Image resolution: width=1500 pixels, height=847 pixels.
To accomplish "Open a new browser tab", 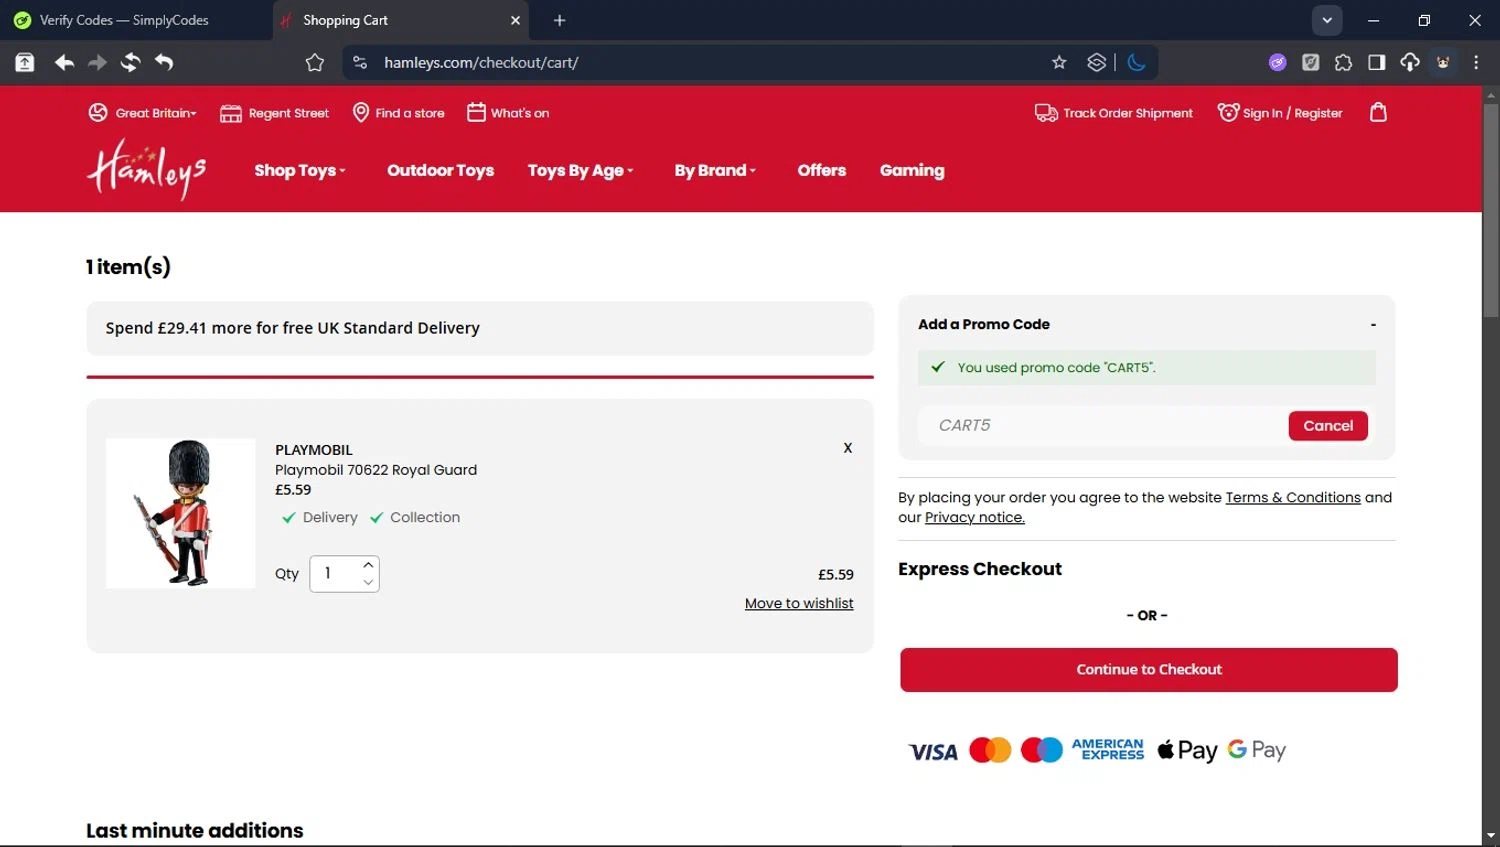I will tap(559, 20).
